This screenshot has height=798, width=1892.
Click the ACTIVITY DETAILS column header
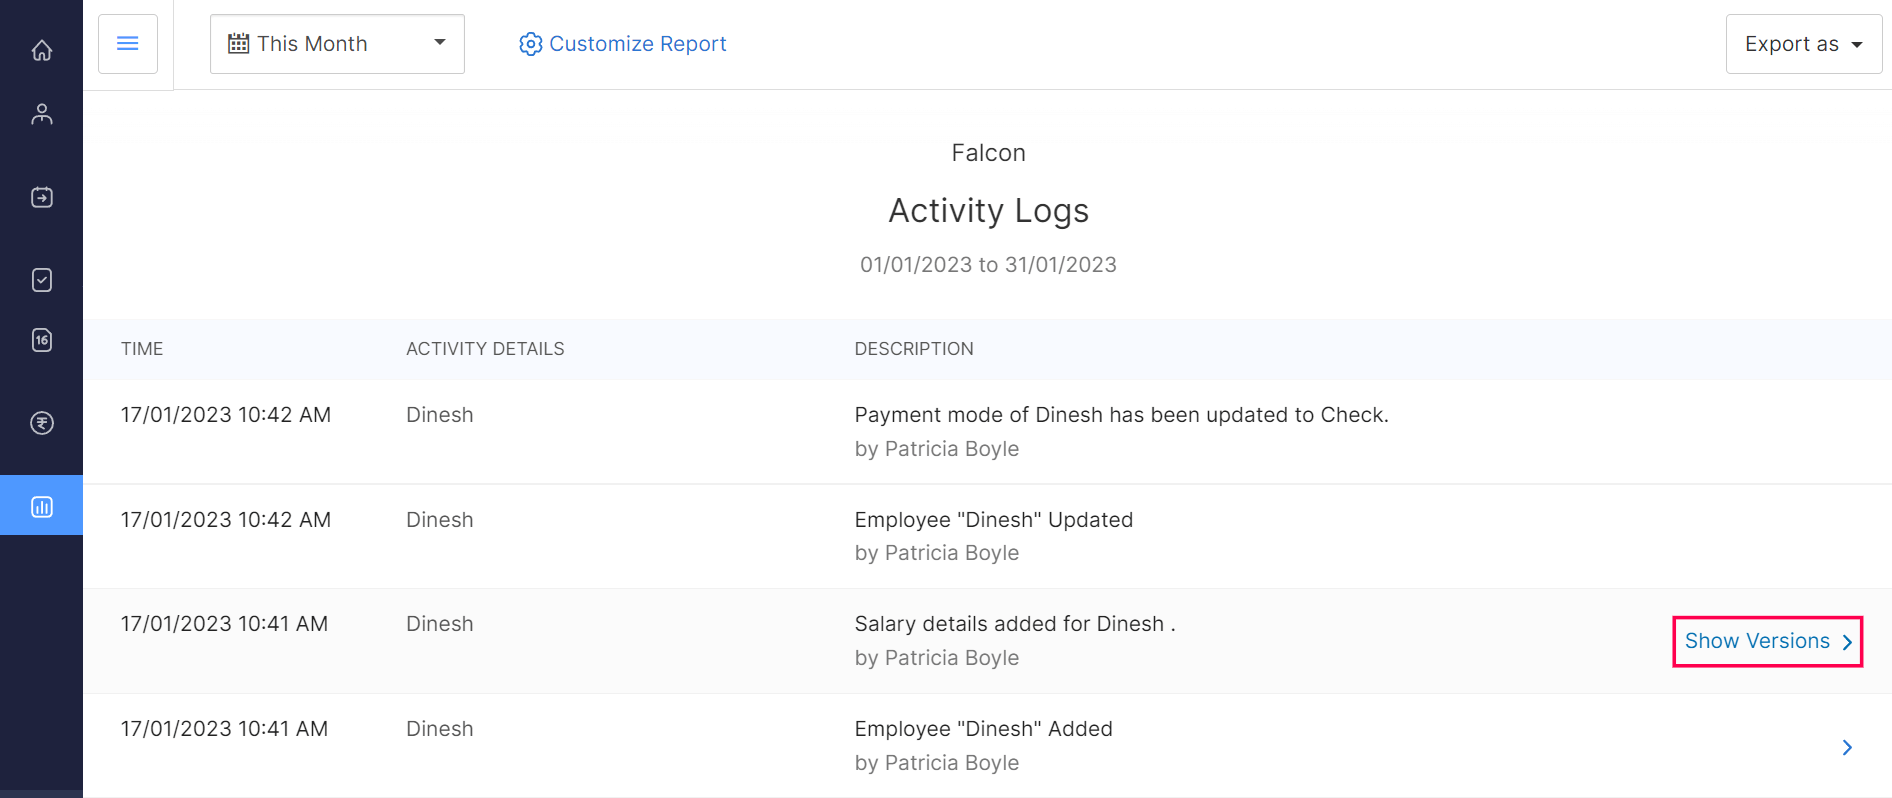click(x=485, y=349)
